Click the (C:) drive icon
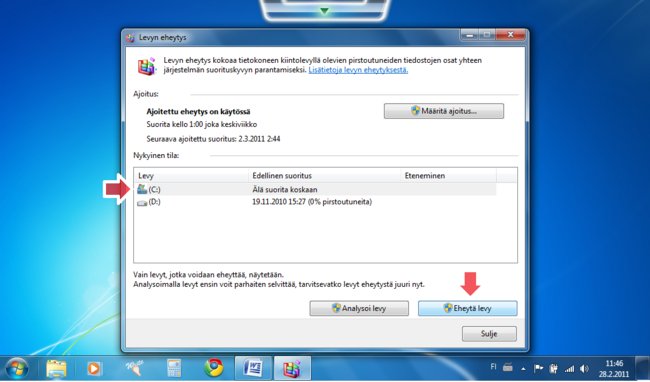This screenshot has width=650, height=382. (142, 189)
